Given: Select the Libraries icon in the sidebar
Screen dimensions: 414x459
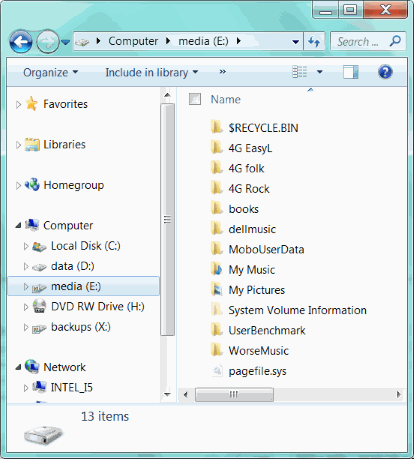Looking at the screenshot, I should click(x=32, y=145).
